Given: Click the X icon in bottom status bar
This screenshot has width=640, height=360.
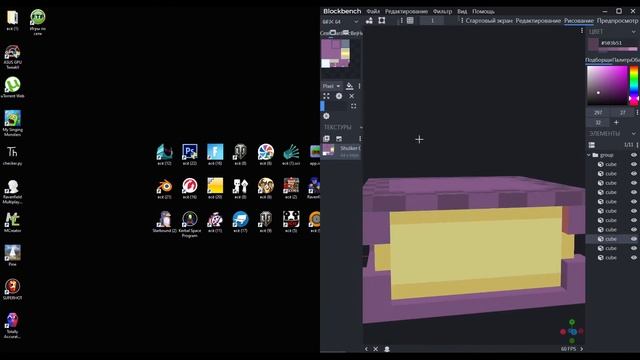Looking at the screenshot, I should click(x=376, y=349).
